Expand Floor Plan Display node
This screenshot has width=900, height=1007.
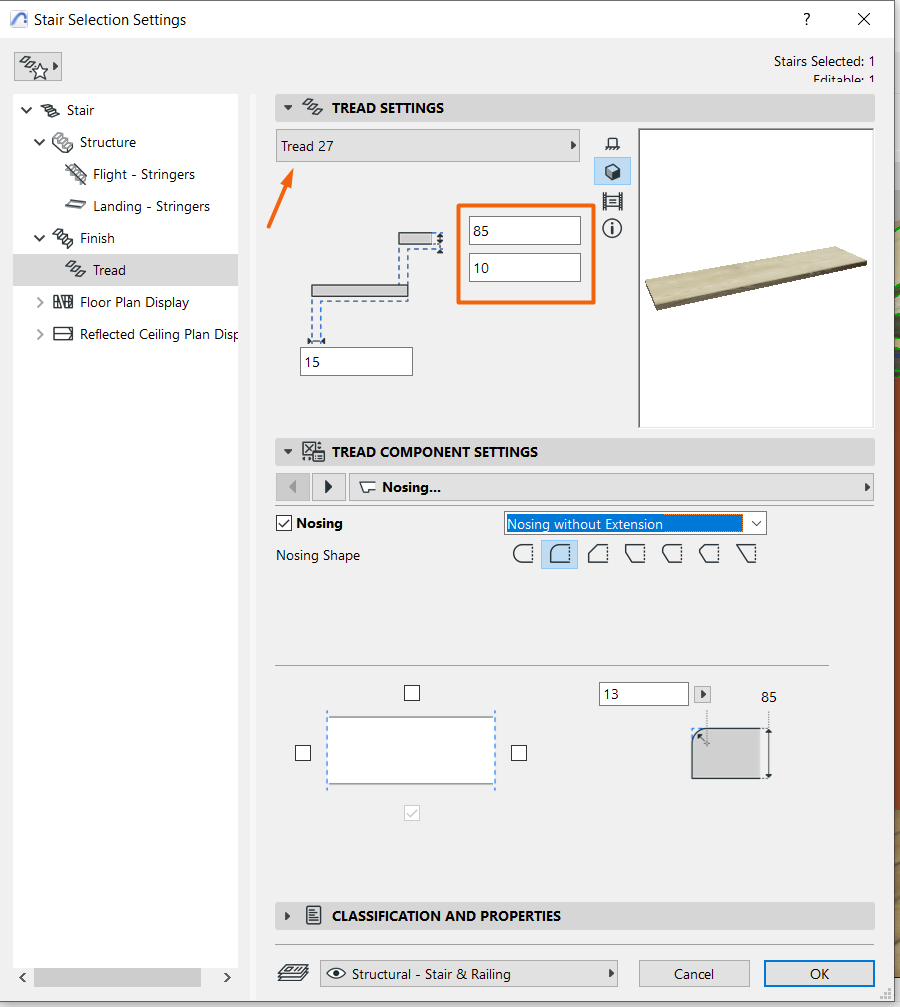coord(40,302)
